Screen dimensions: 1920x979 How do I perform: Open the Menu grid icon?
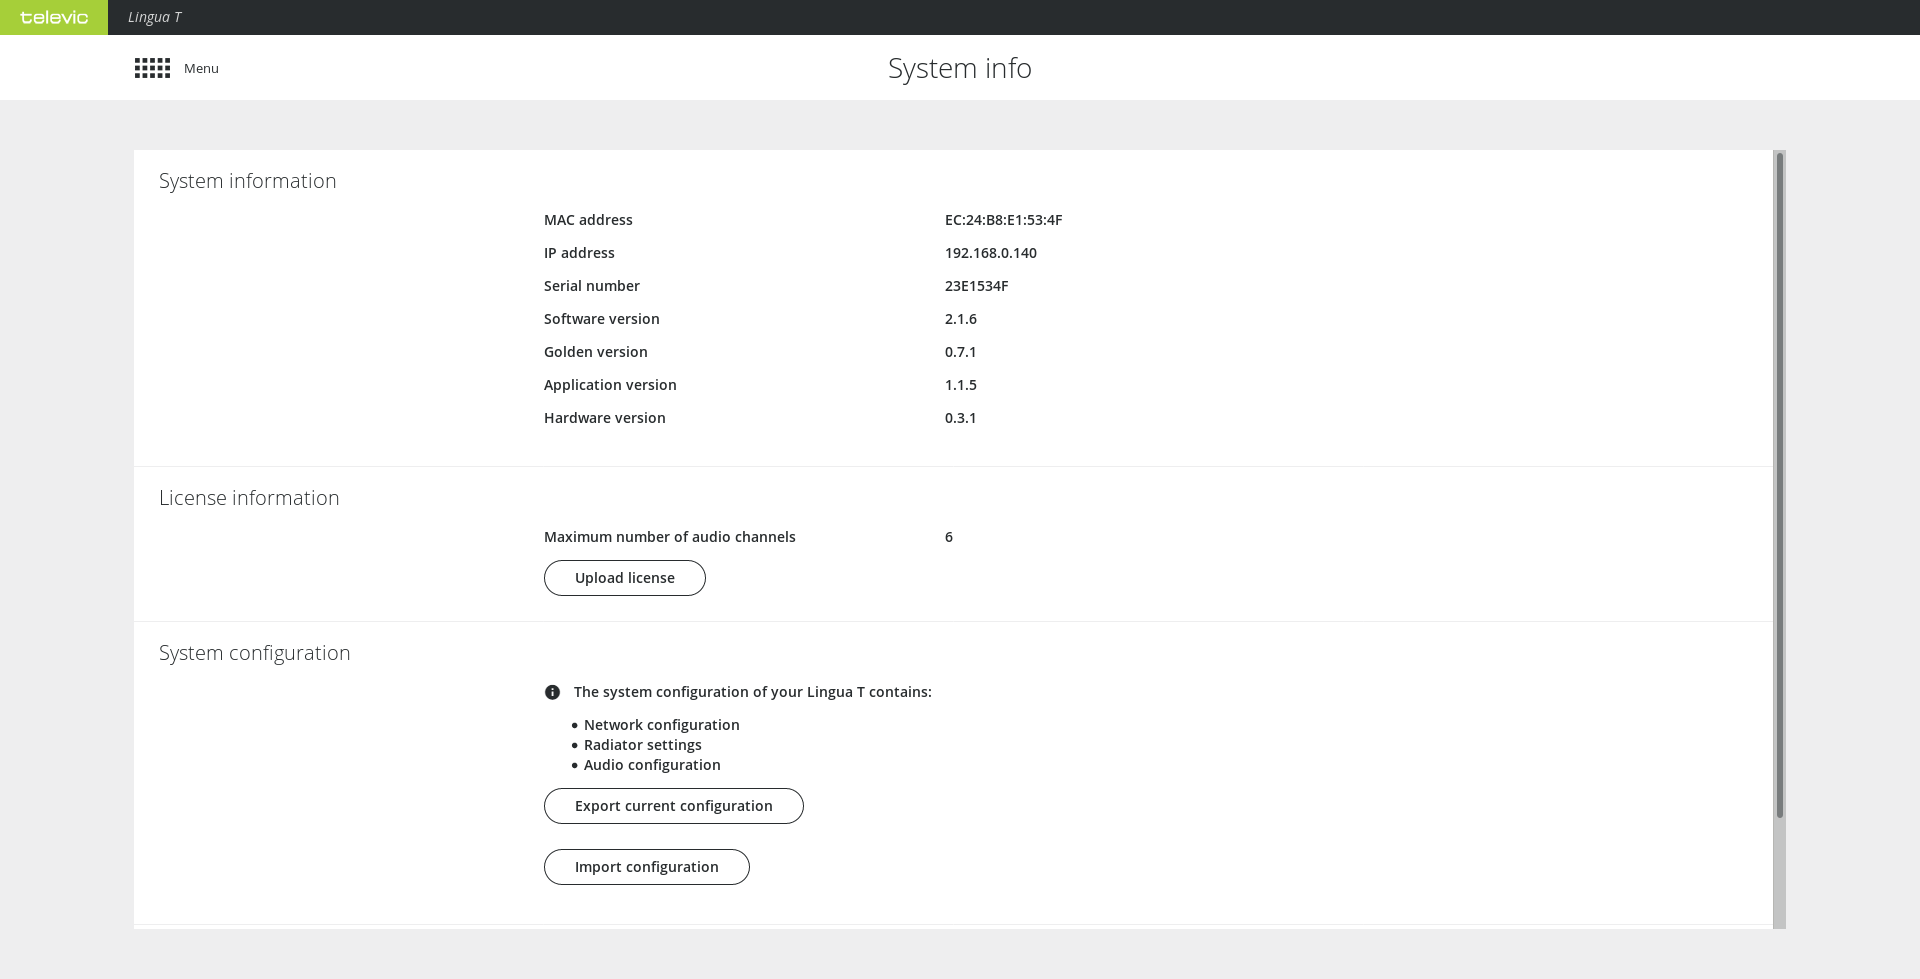point(152,68)
